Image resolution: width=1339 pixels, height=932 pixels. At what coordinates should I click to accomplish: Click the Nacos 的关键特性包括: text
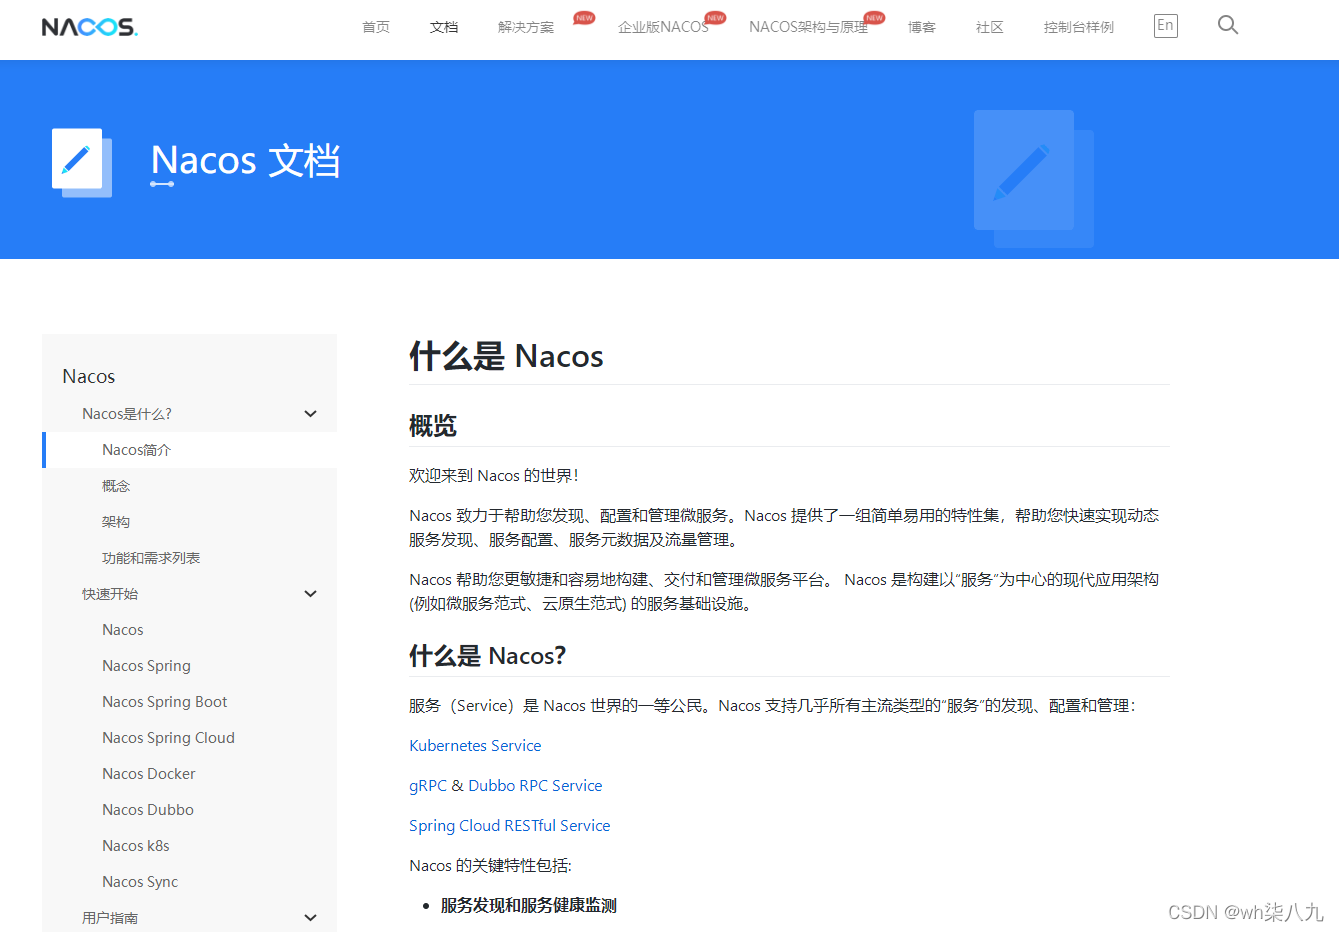coord(490,866)
